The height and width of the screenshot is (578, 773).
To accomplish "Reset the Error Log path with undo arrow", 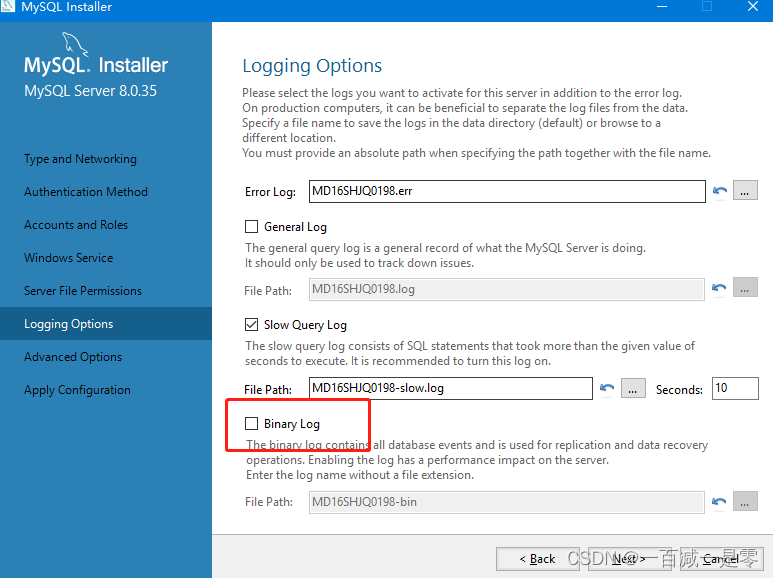I will click(x=720, y=191).
